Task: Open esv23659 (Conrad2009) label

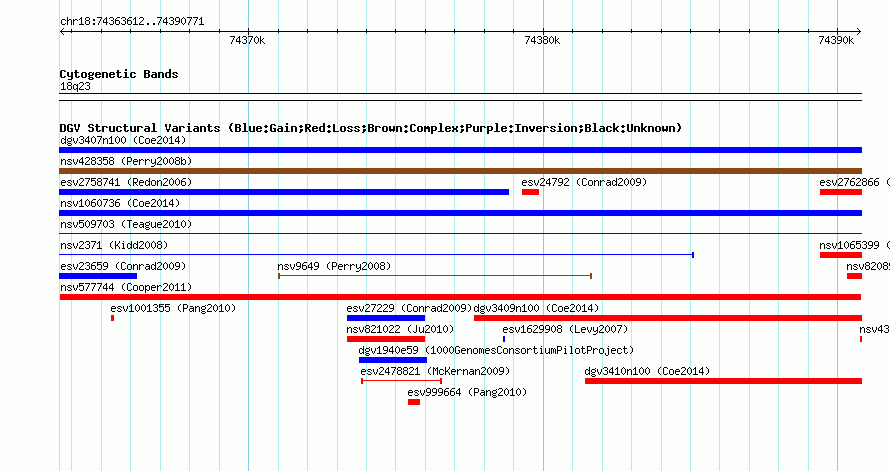Action: pyautogui.click(x=123, y=266)
